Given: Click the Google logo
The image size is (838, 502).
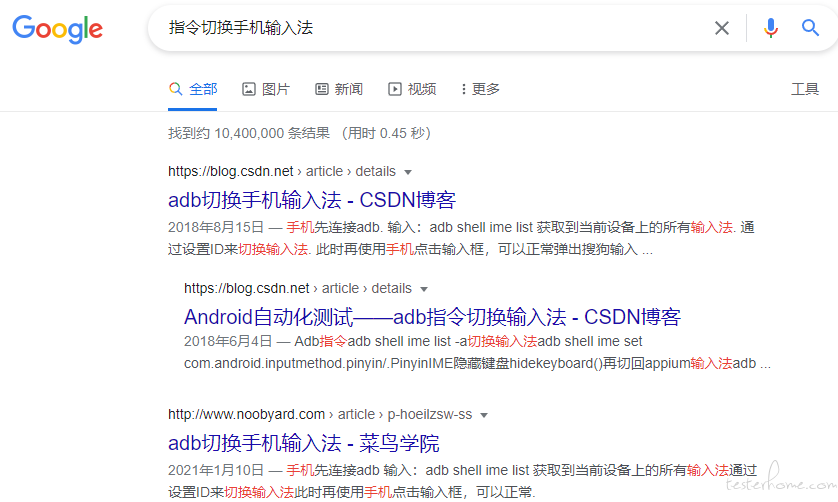Looking at the screenshot, I should (x=58, y=29).
